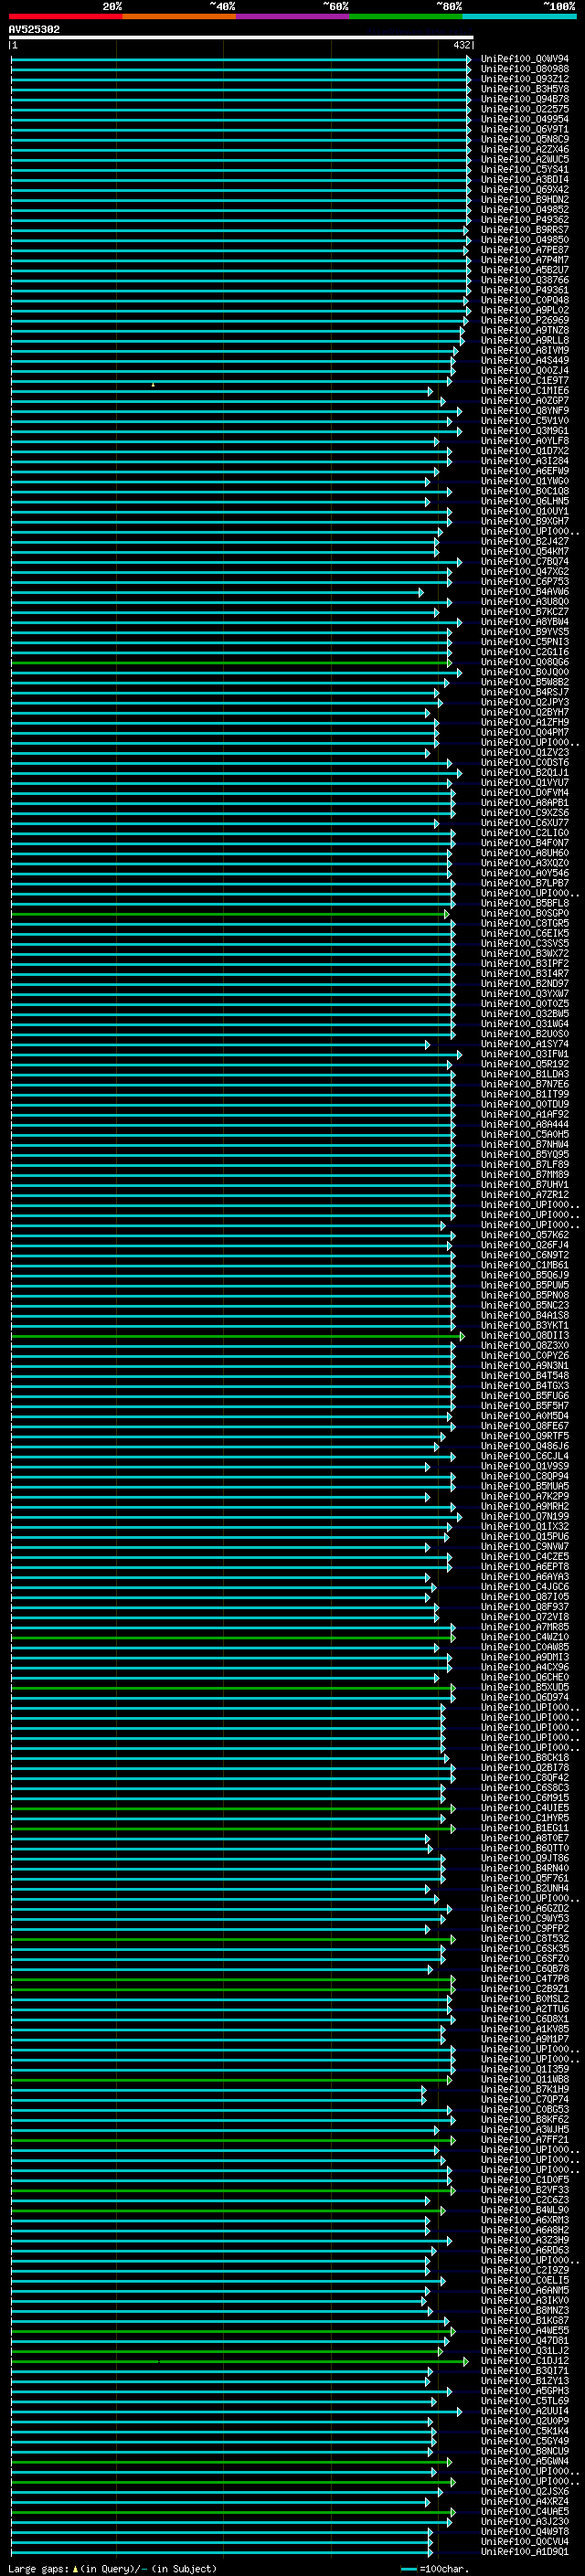Image resolution: width=585 pixels, height=2576 pixels.
Task: Select the UniRef100_B4T548 label
Action: pyautogui.click(x=525, y=1375)
